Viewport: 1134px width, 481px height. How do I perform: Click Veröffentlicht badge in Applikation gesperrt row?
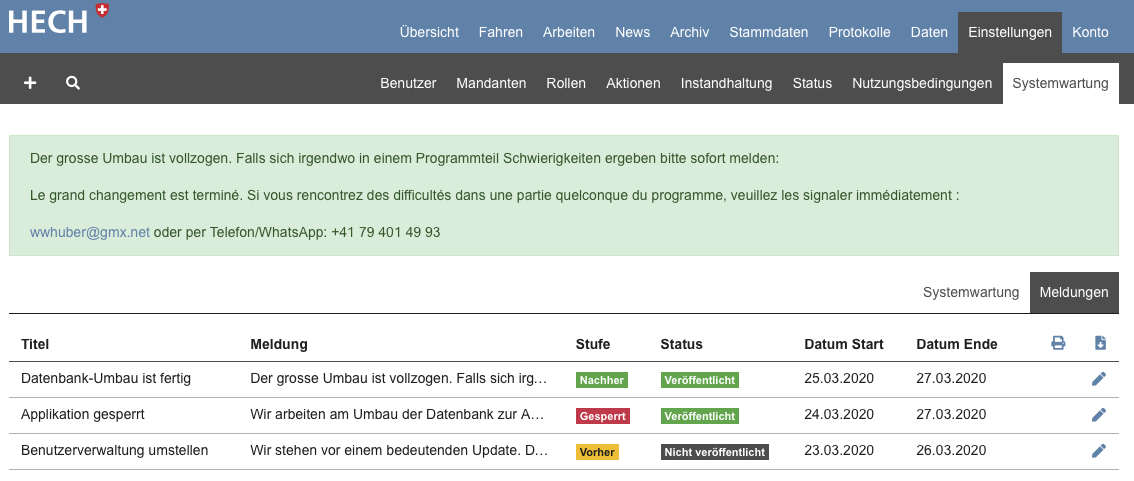coord(699,416)
